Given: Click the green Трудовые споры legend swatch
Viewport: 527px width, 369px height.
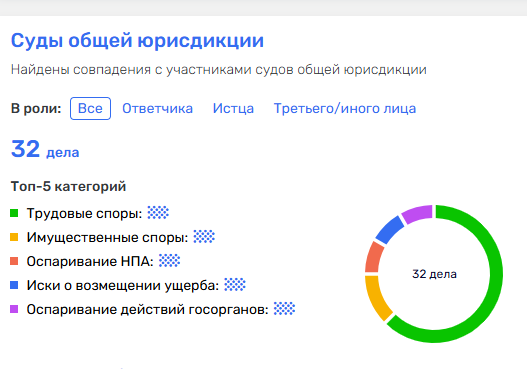Looking at the screenshot, I should 14,213.
